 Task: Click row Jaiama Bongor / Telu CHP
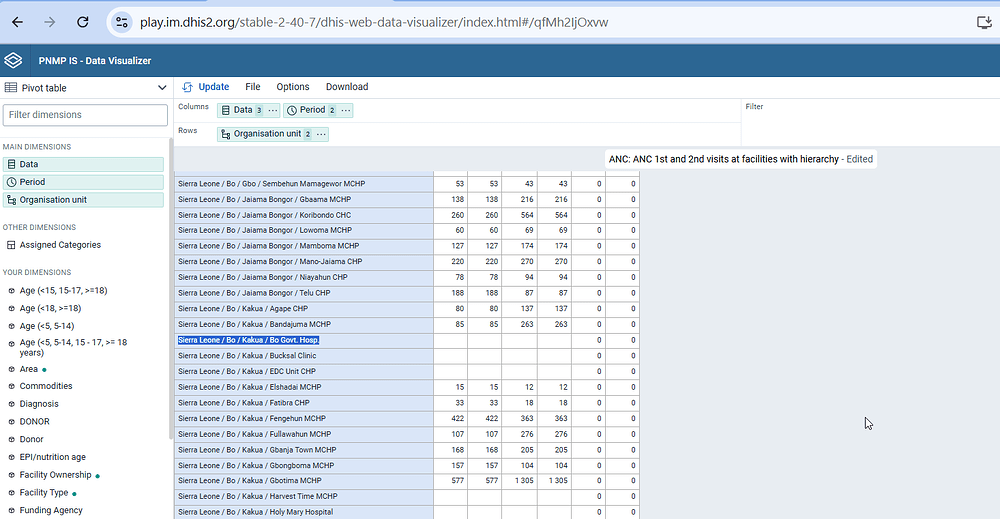(304, 293)
